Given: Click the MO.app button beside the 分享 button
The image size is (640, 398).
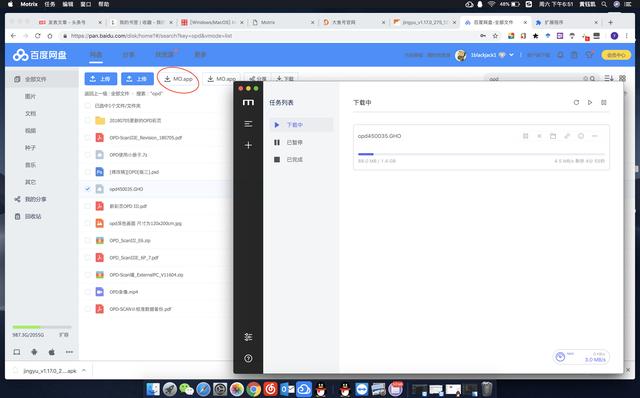Looking at the screenshot, I should coord(222,79).
